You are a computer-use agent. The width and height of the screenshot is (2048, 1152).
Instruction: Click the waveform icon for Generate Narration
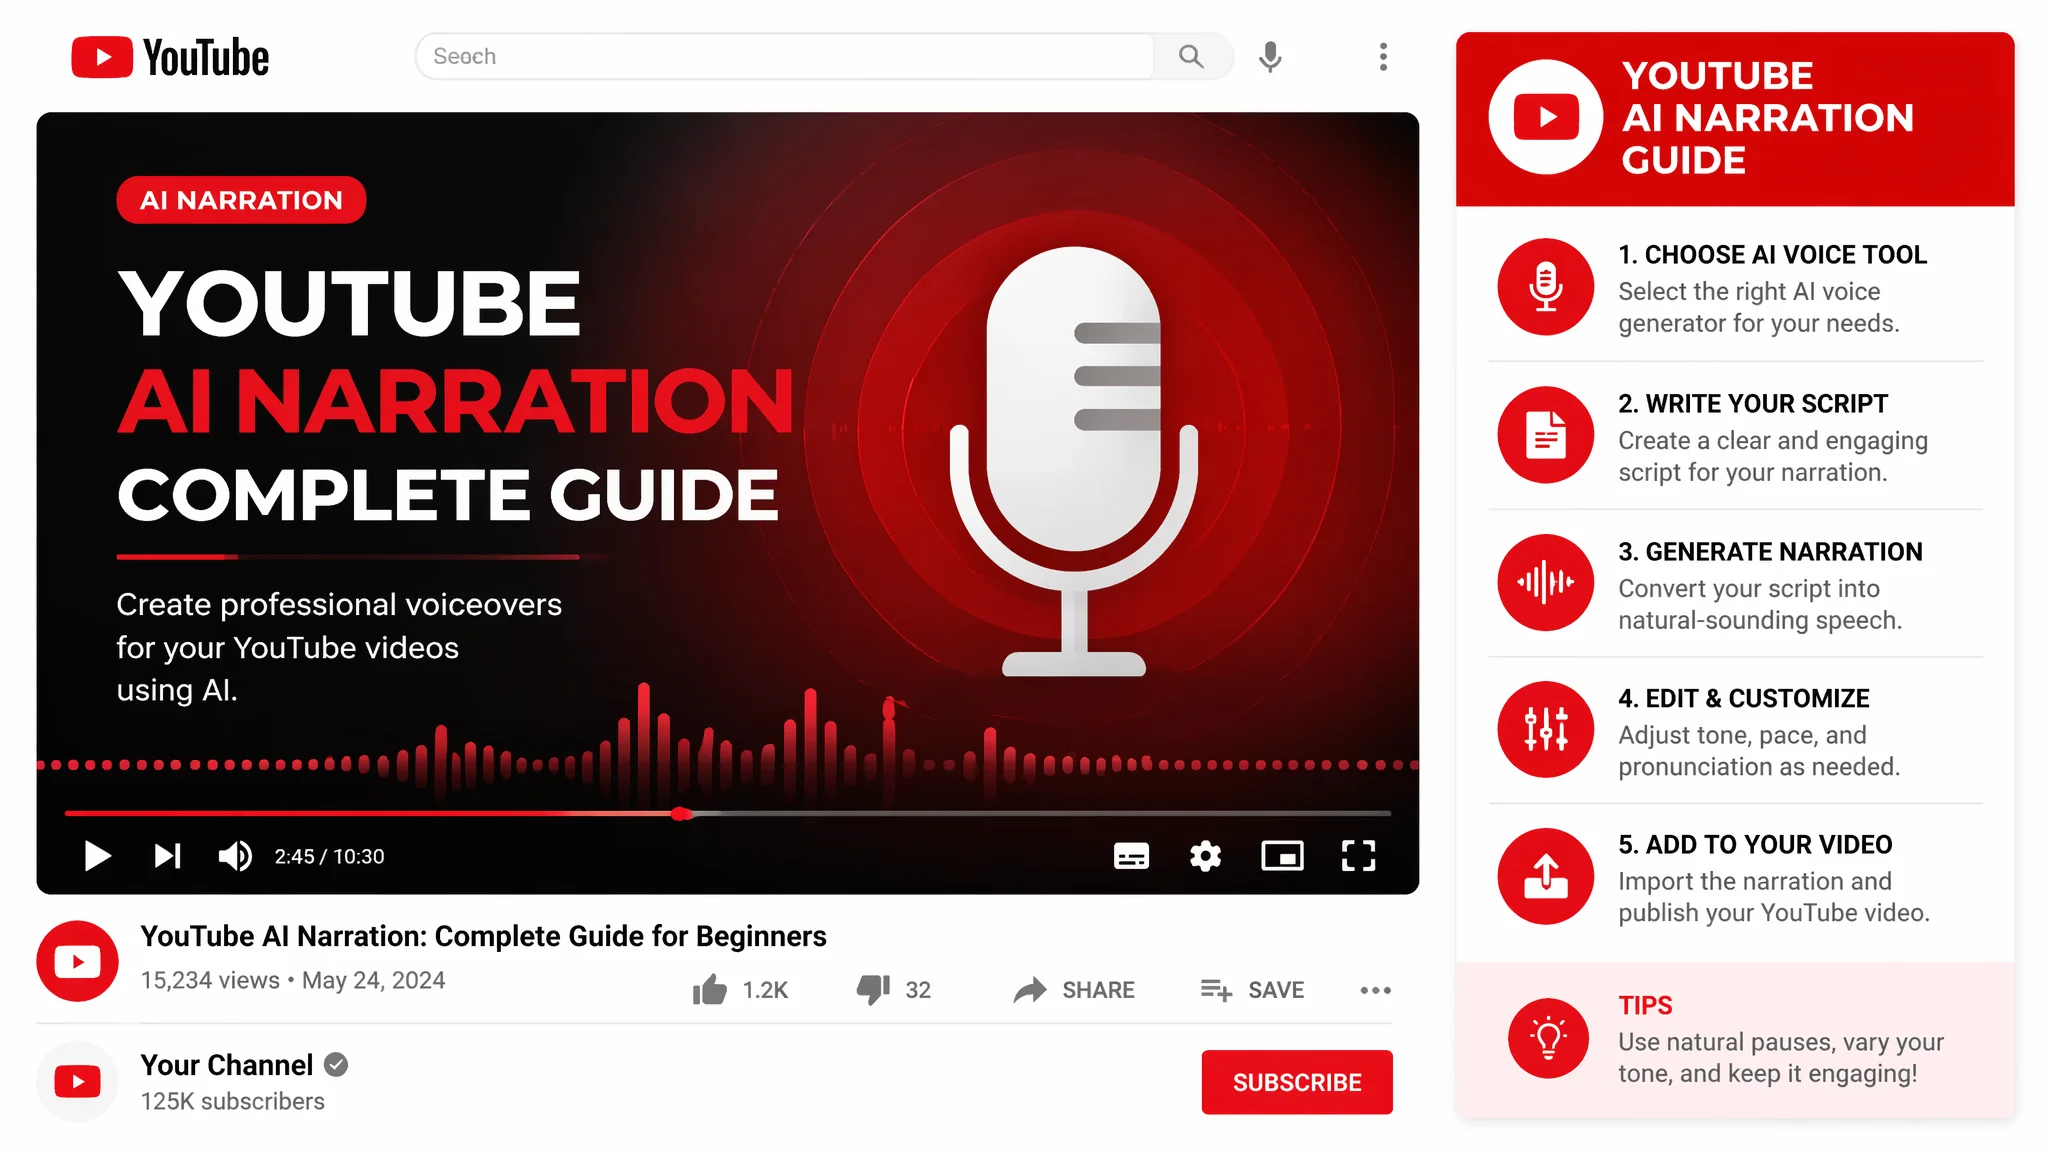tap(1545, 582)
